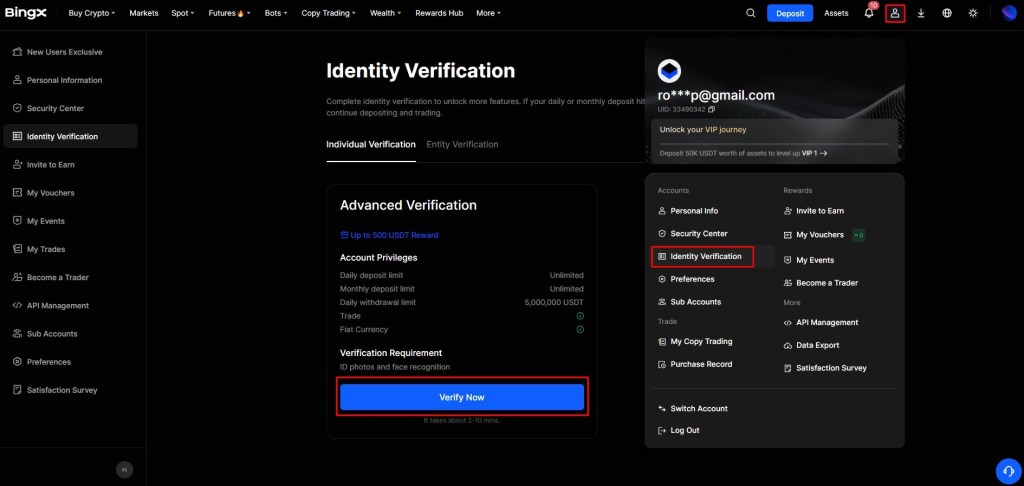The image size is (1024, 486).
Task: Click Become a Trader in dropdown
Action: point(821,283)
